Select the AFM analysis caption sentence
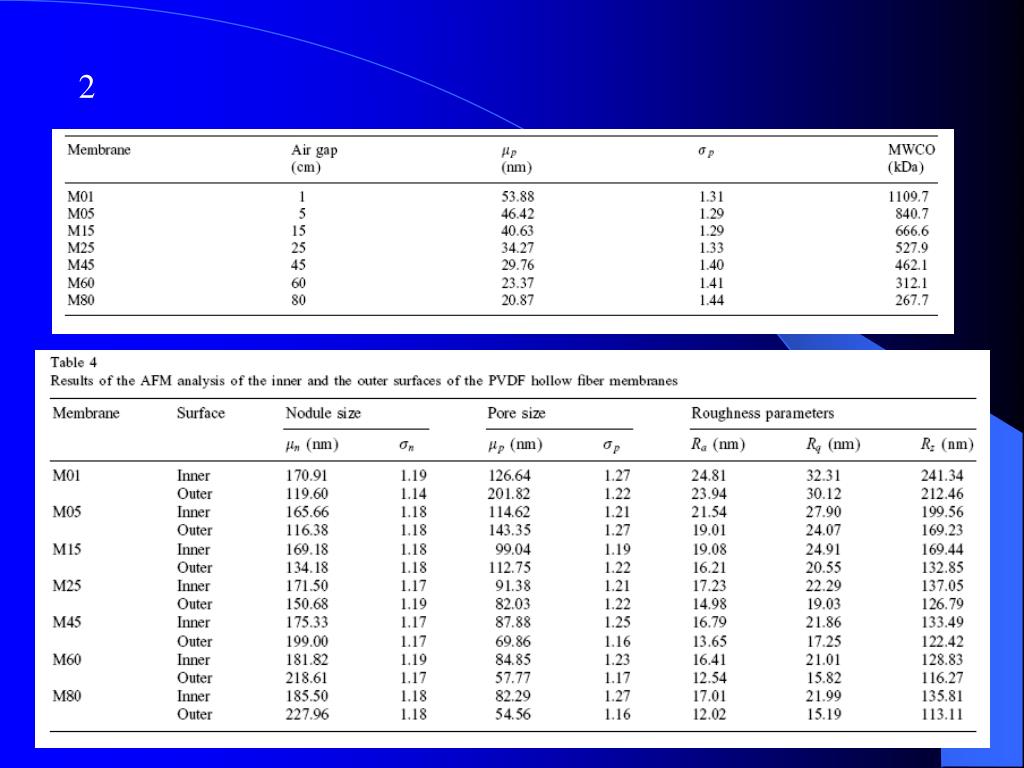This screenshot has height=768, width=1024. point(364,381)
